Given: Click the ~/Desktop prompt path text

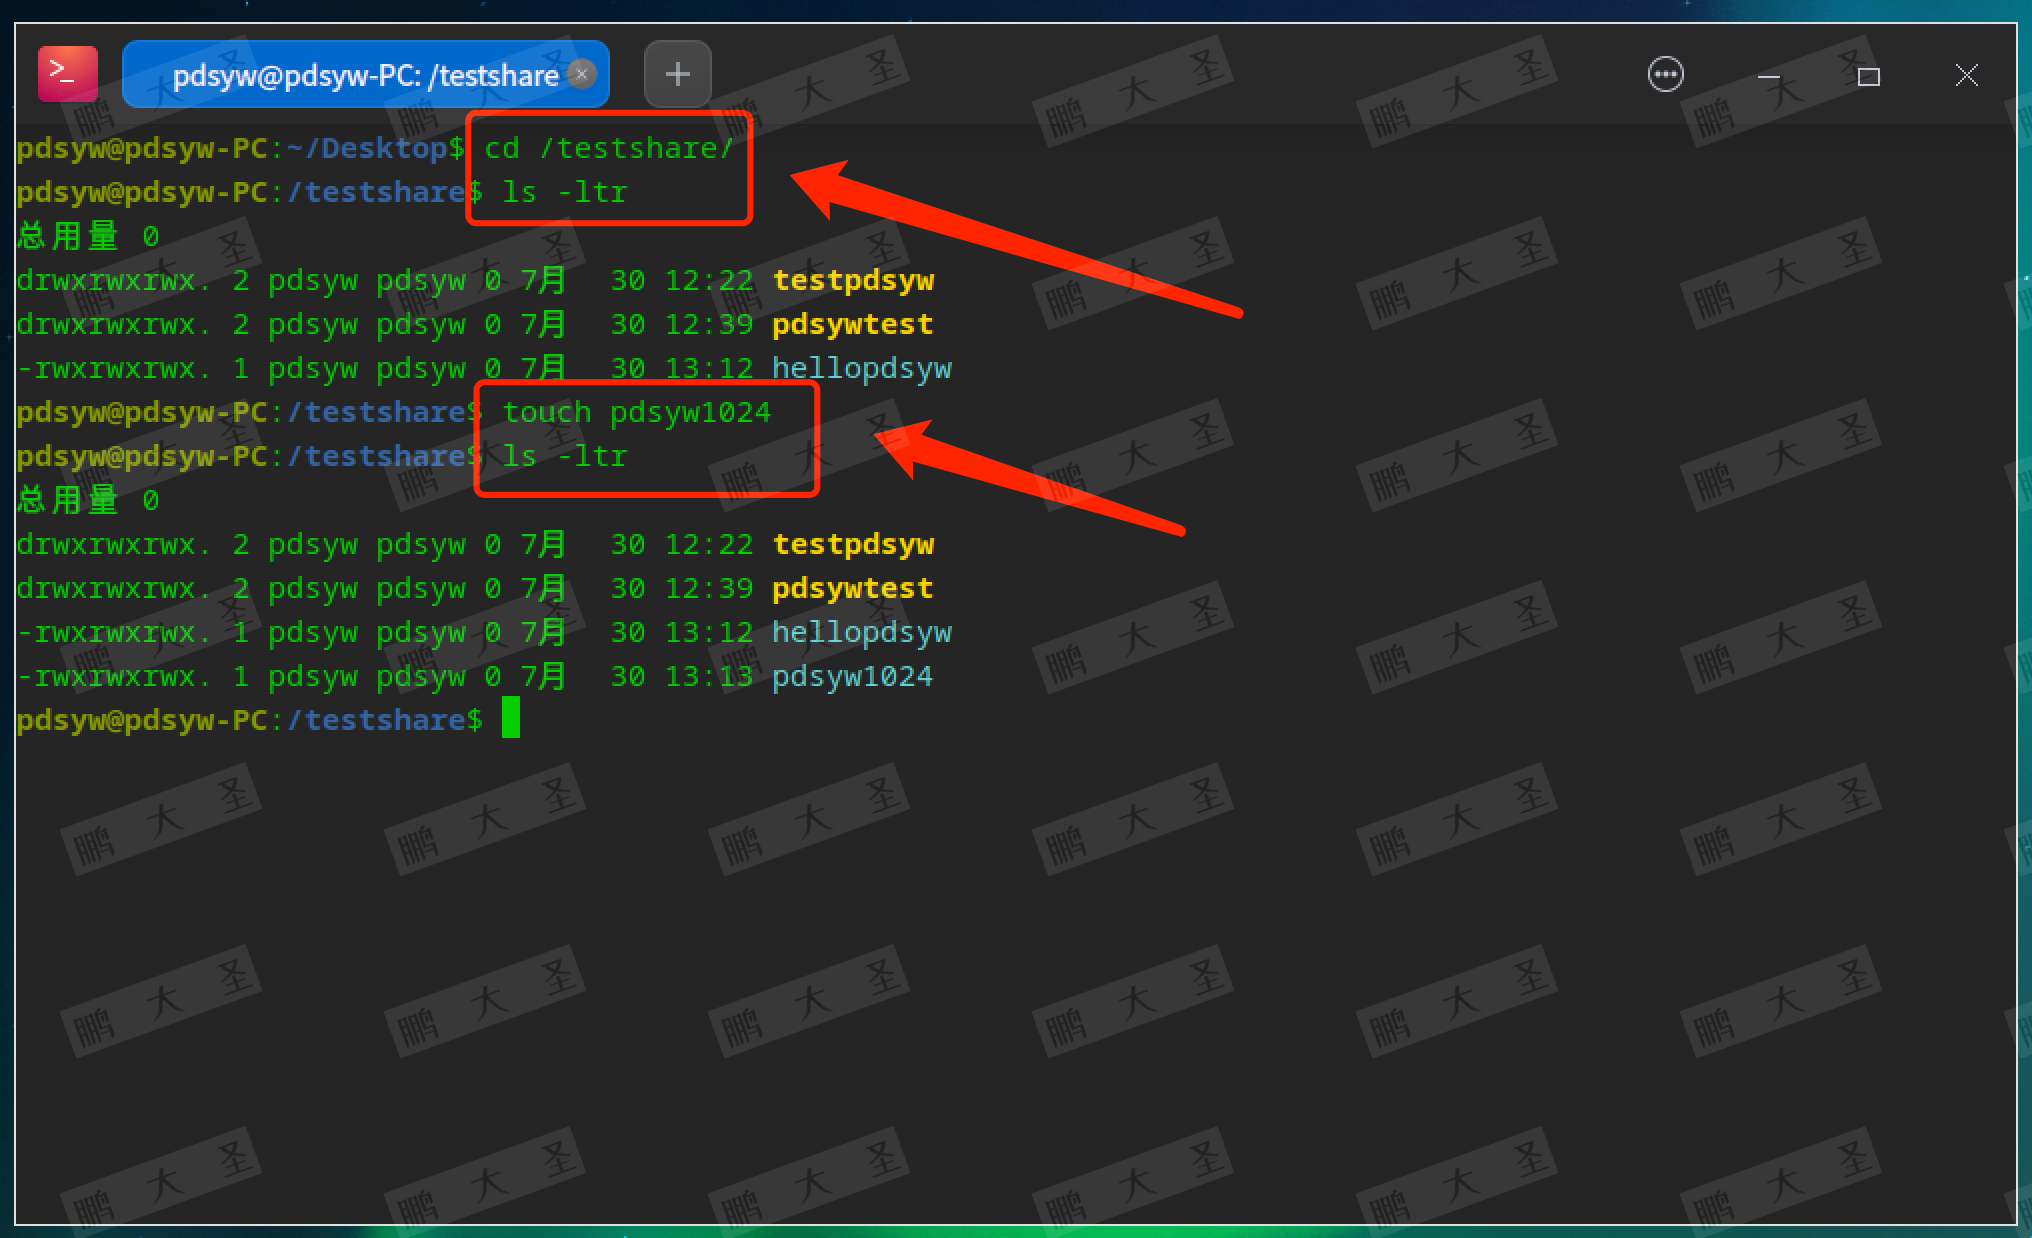Looking at the screenshot, I should point(367,148).
